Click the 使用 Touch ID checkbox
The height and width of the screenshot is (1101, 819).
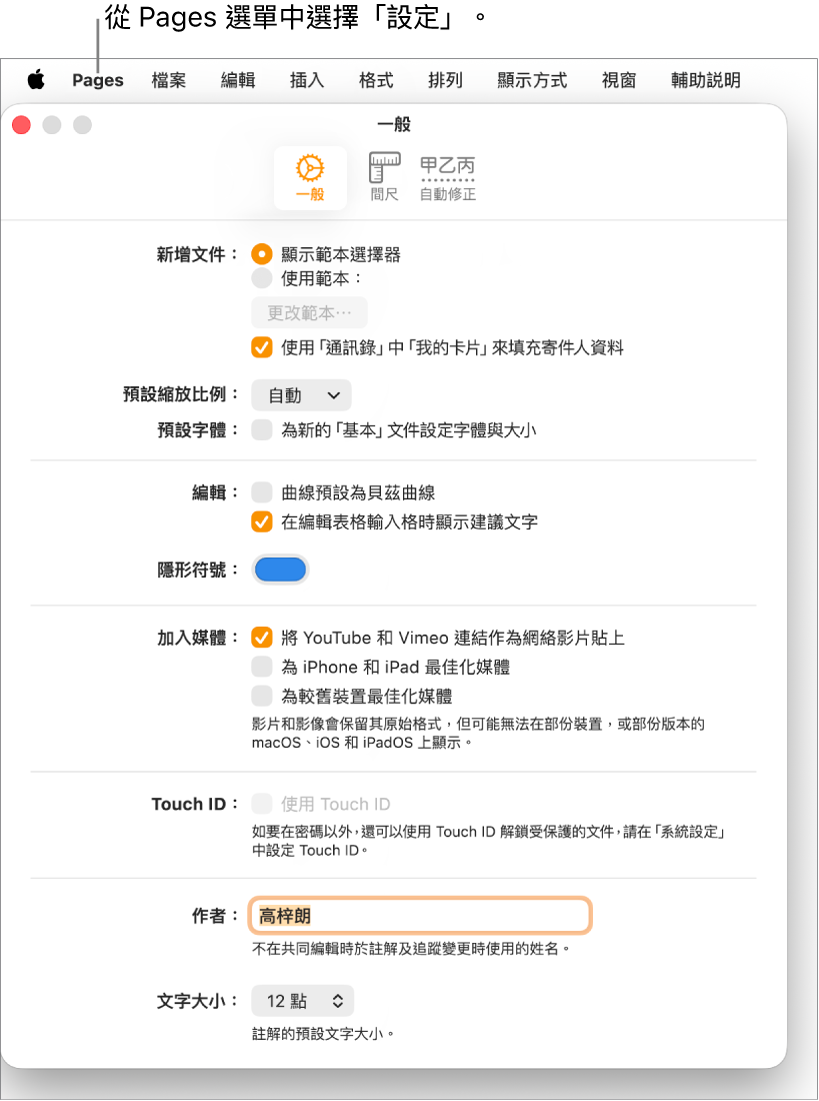[262, 803]
